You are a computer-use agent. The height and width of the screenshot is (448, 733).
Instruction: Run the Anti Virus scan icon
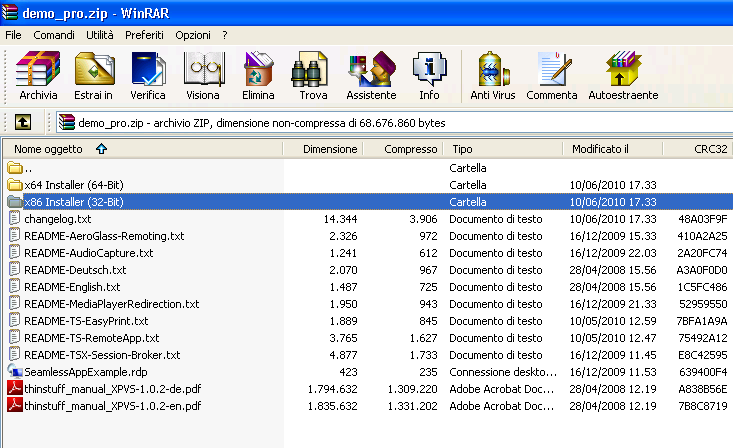coord(493,69)
